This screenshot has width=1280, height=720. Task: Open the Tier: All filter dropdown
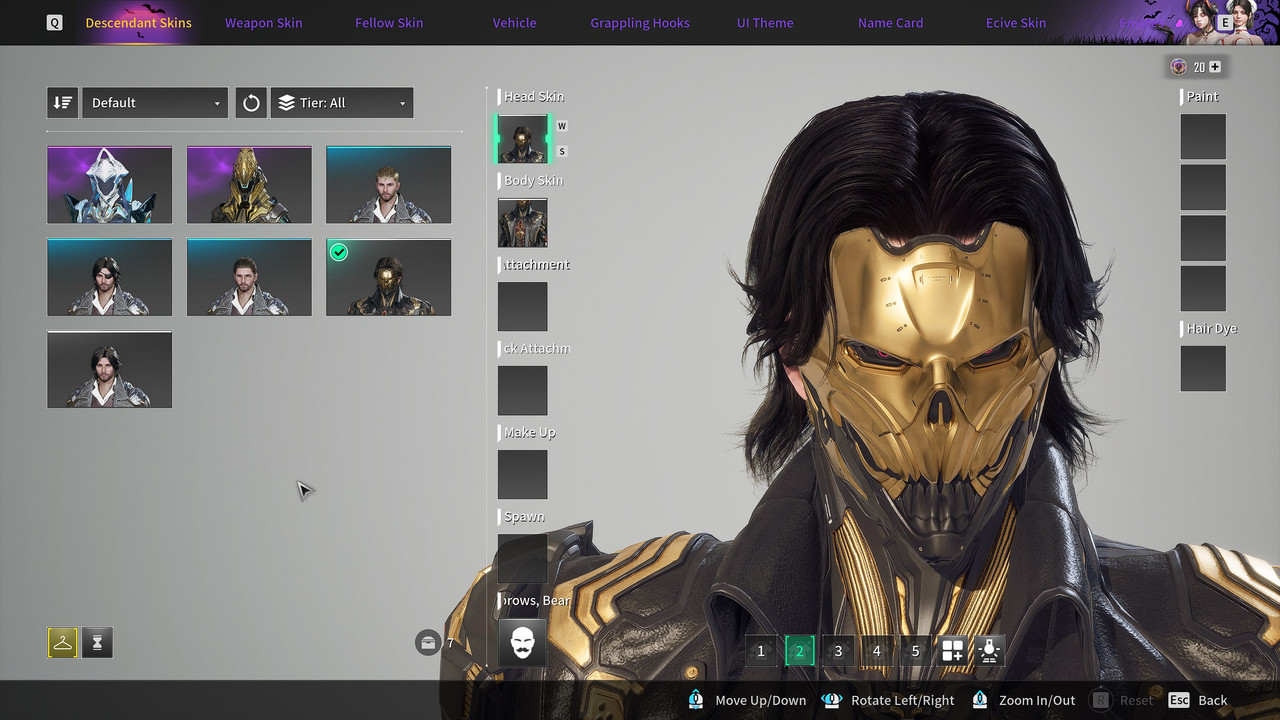coord(342,103)
